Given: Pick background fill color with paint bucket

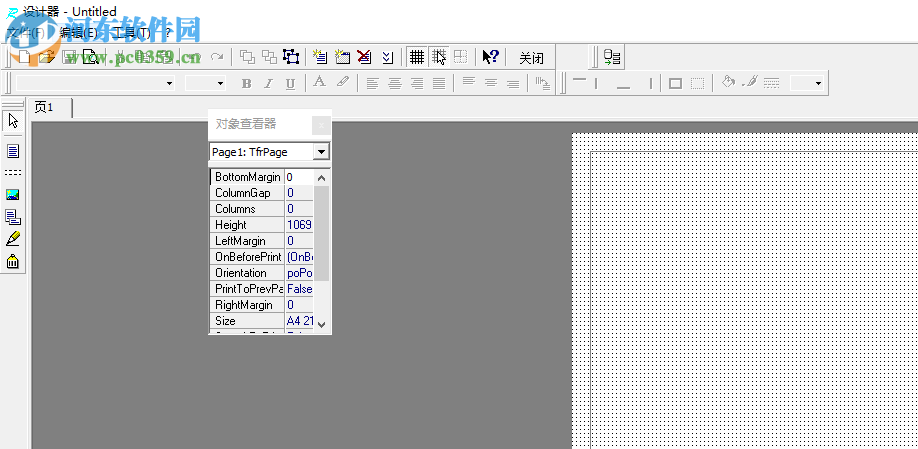Looking at the screenshot, I should (728, 83).
